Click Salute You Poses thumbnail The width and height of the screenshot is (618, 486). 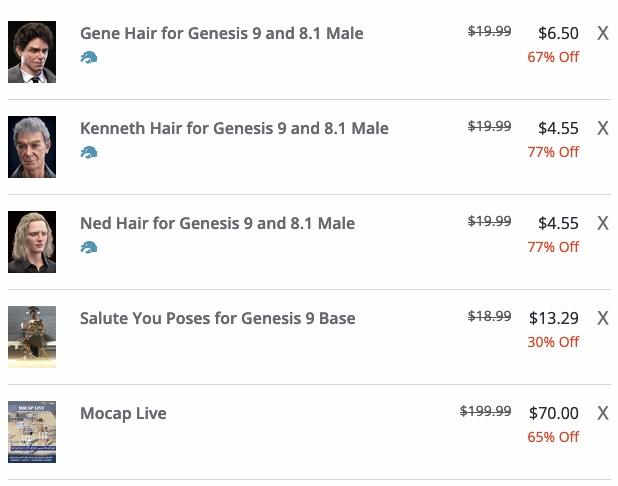[32, 337]
